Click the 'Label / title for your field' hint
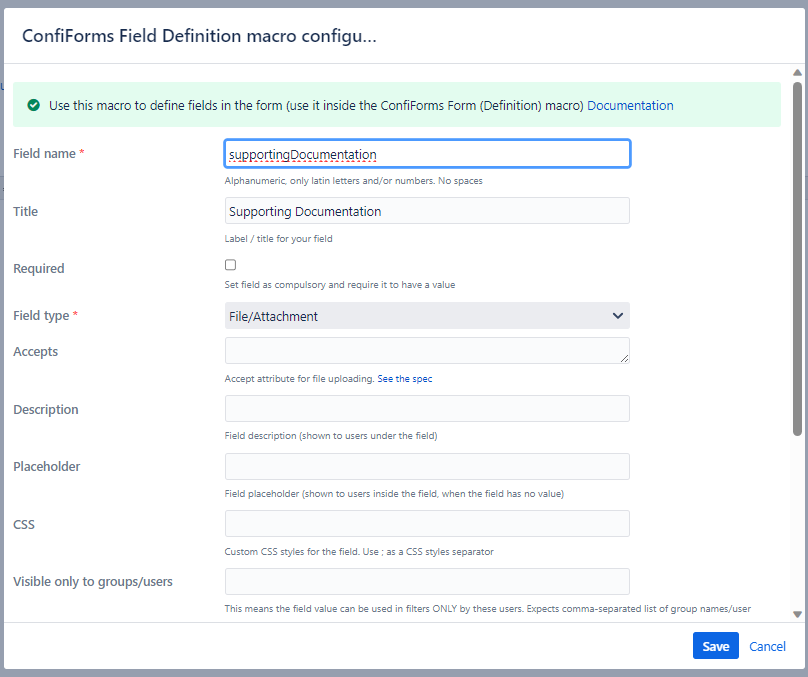Viewport: 808px width, 677px height. coord(278,239)
